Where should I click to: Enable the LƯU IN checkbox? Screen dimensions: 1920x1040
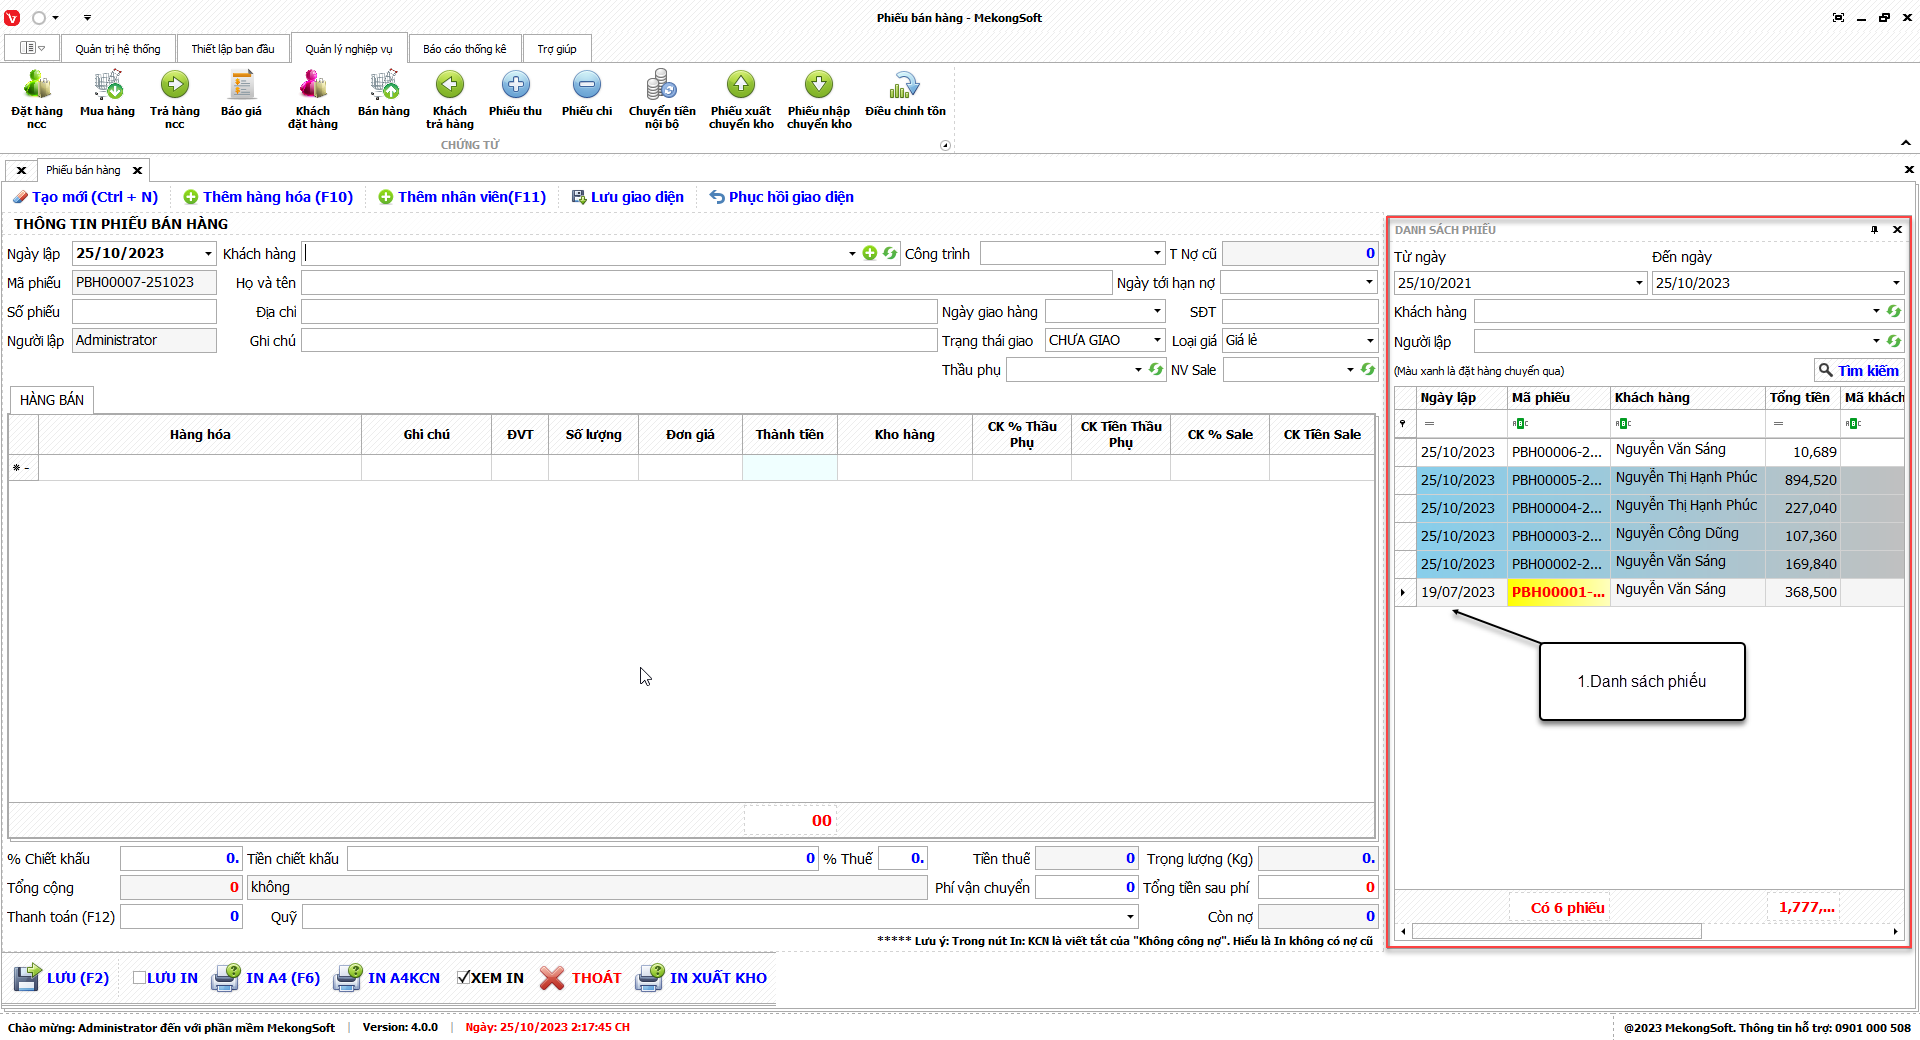pyautogui.click(x=140, y=978)
